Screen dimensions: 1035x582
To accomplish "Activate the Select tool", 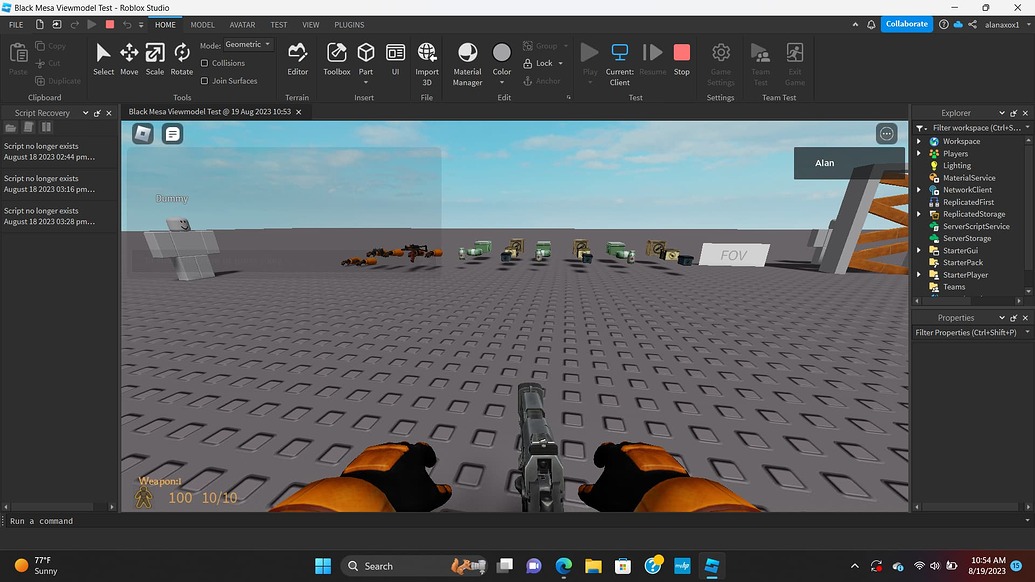I will 103,60.
